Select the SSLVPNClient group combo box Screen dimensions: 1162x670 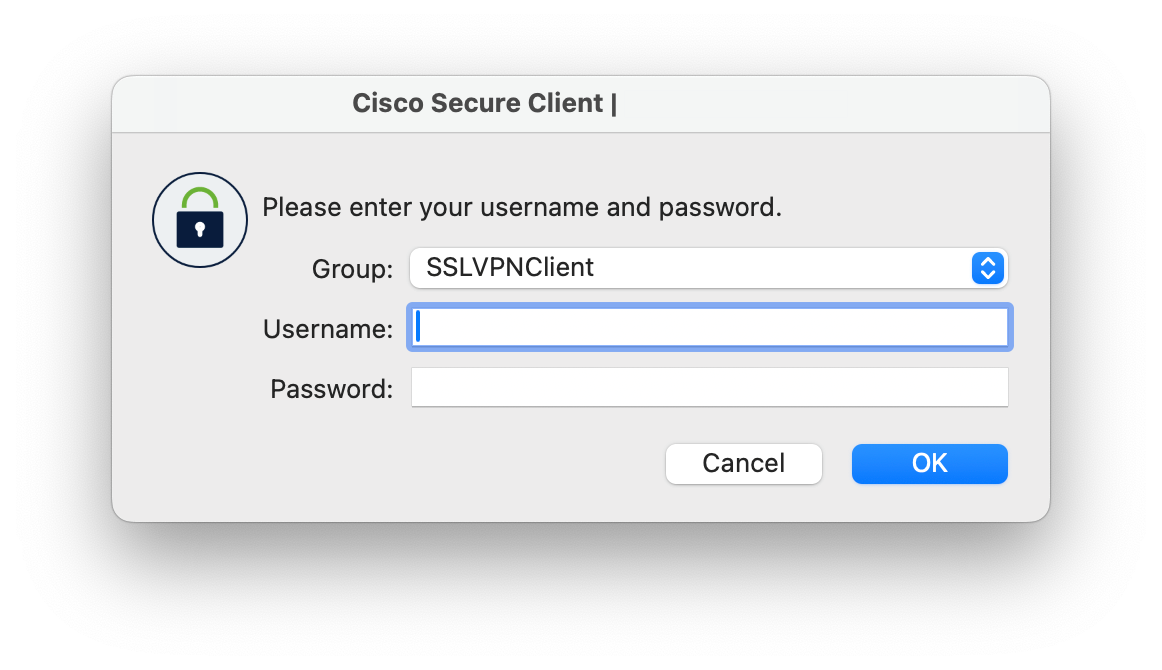coord(709,268)
